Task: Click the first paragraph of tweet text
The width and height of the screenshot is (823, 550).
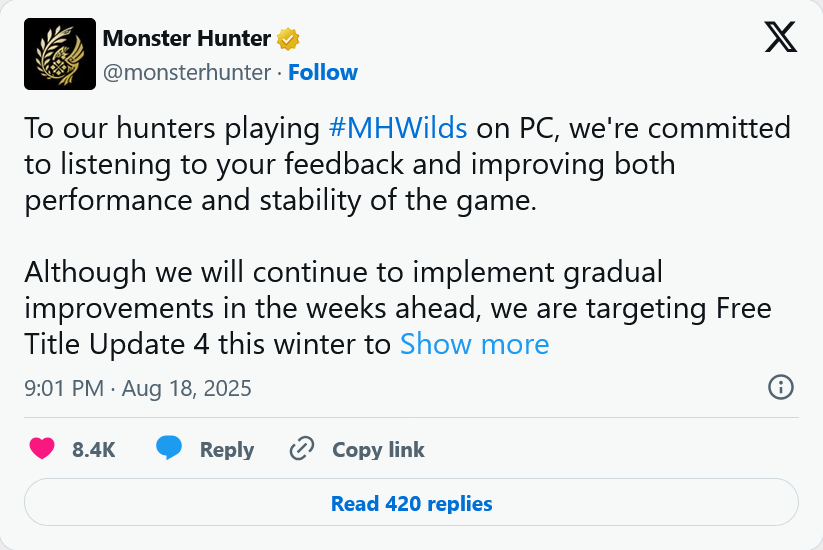Action: point(407,164)
